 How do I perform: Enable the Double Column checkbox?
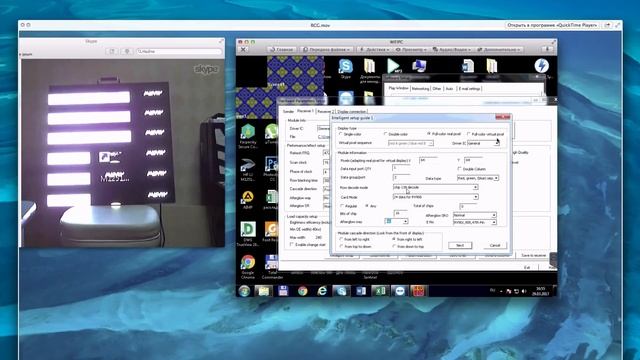[x=471, y=169]
